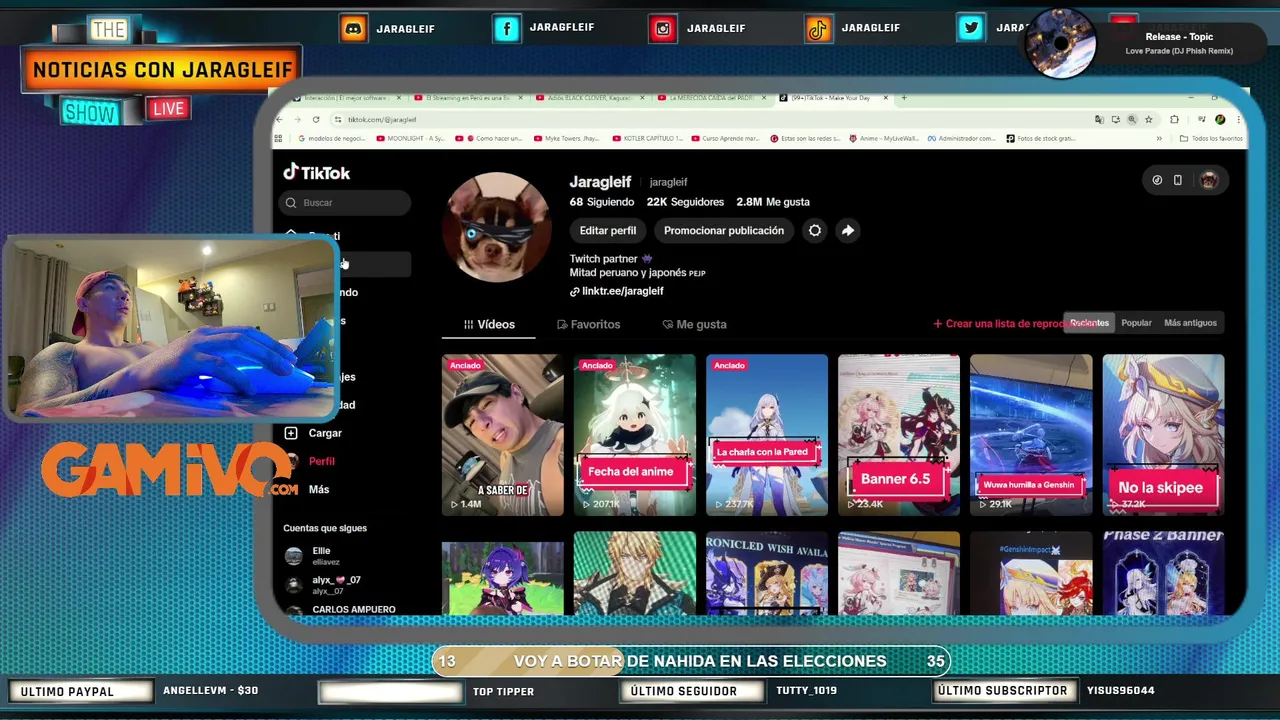Switch to the Me gusta tab

pyautogui.click(x=695, y=324)
